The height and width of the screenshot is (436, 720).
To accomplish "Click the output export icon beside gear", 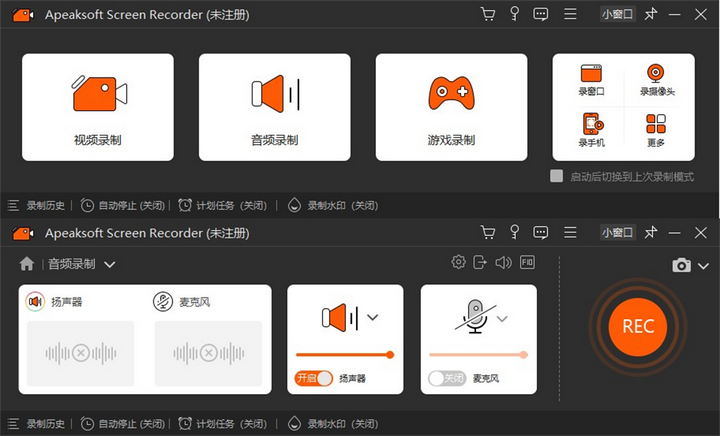I will point(480,262).
